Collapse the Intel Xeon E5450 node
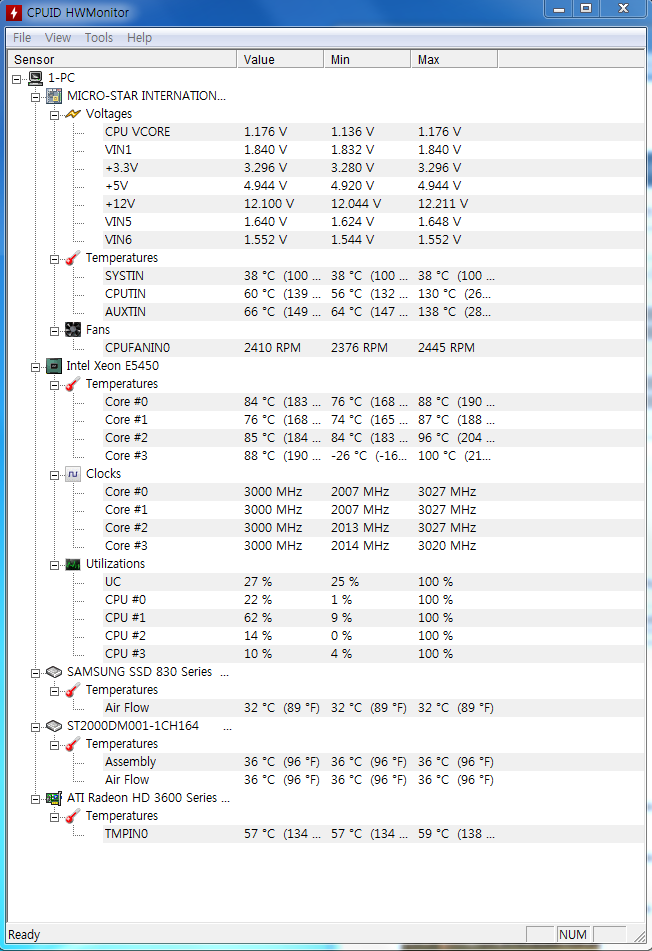The width and height of the screenshot is (652, 951). pyautogui.click(x=36, y=367)
